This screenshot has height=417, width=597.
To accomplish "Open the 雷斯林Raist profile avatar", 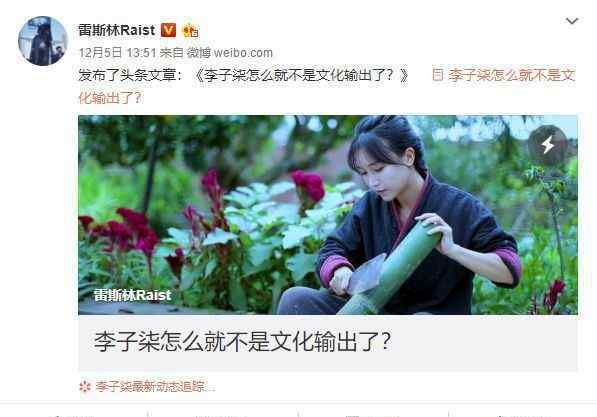I will tap(43, 41).
